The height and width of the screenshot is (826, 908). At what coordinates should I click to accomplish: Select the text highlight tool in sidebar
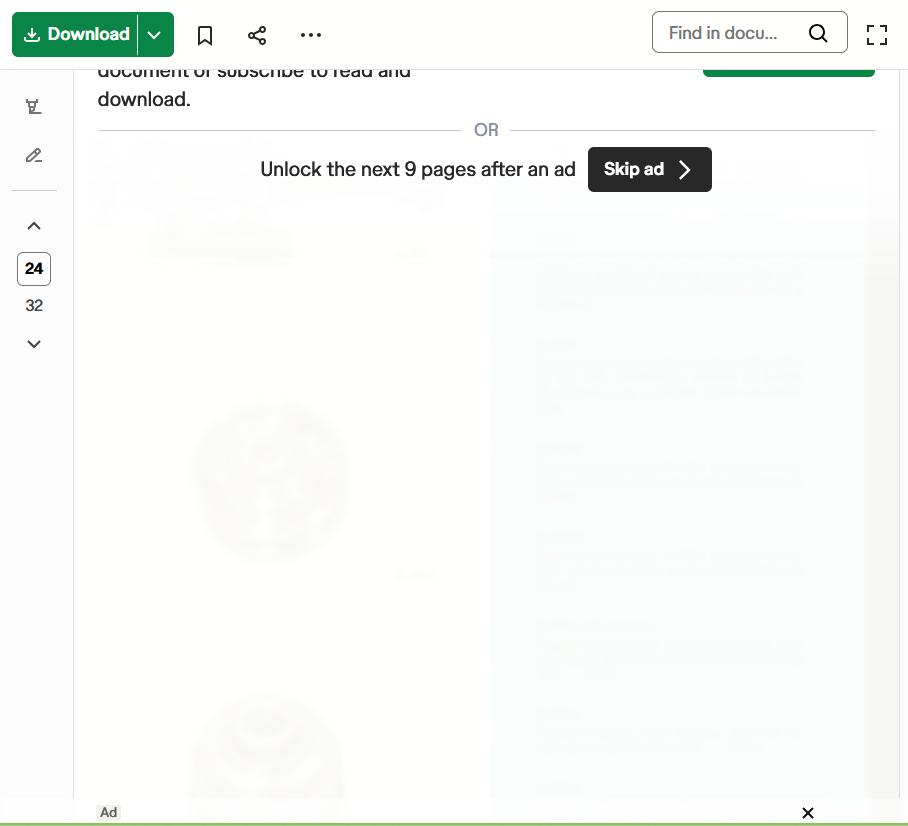(34, 107)
